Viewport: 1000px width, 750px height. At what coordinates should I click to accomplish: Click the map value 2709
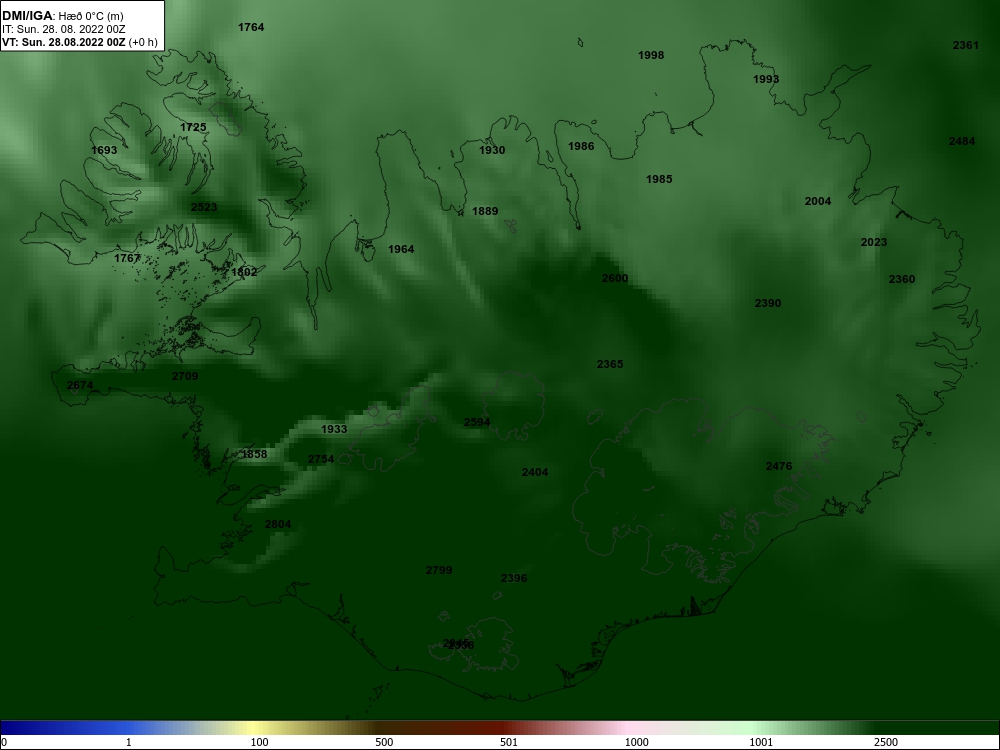tap(185, 376)
